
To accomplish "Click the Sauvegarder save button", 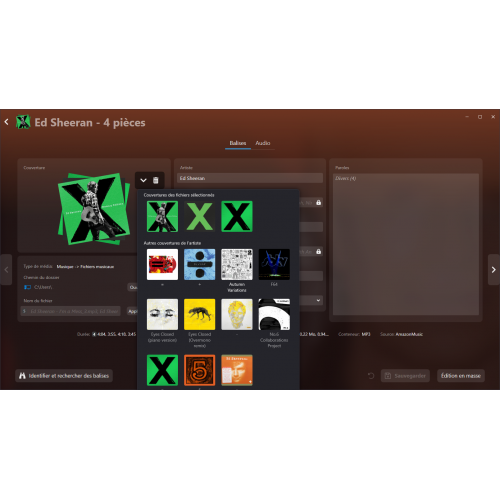I will point(405,376).
